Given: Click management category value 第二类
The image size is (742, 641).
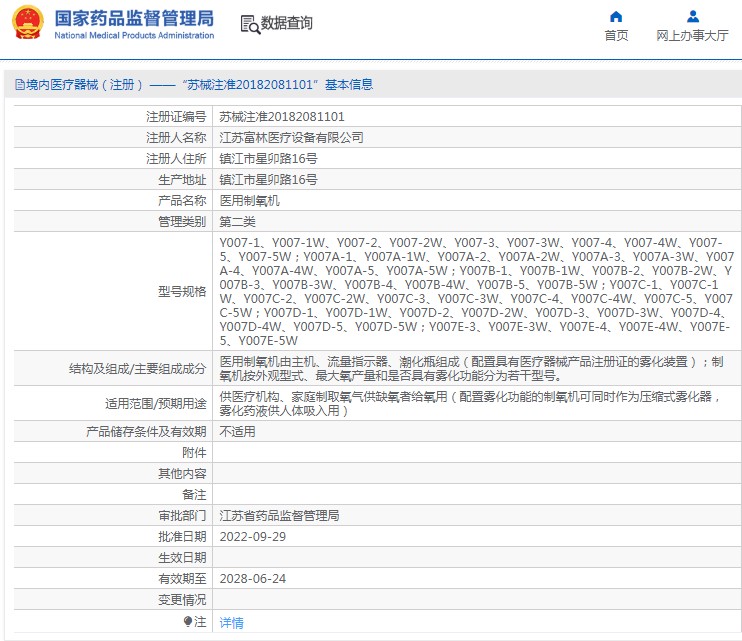Looking at the screenshot, I should point(238,221).
